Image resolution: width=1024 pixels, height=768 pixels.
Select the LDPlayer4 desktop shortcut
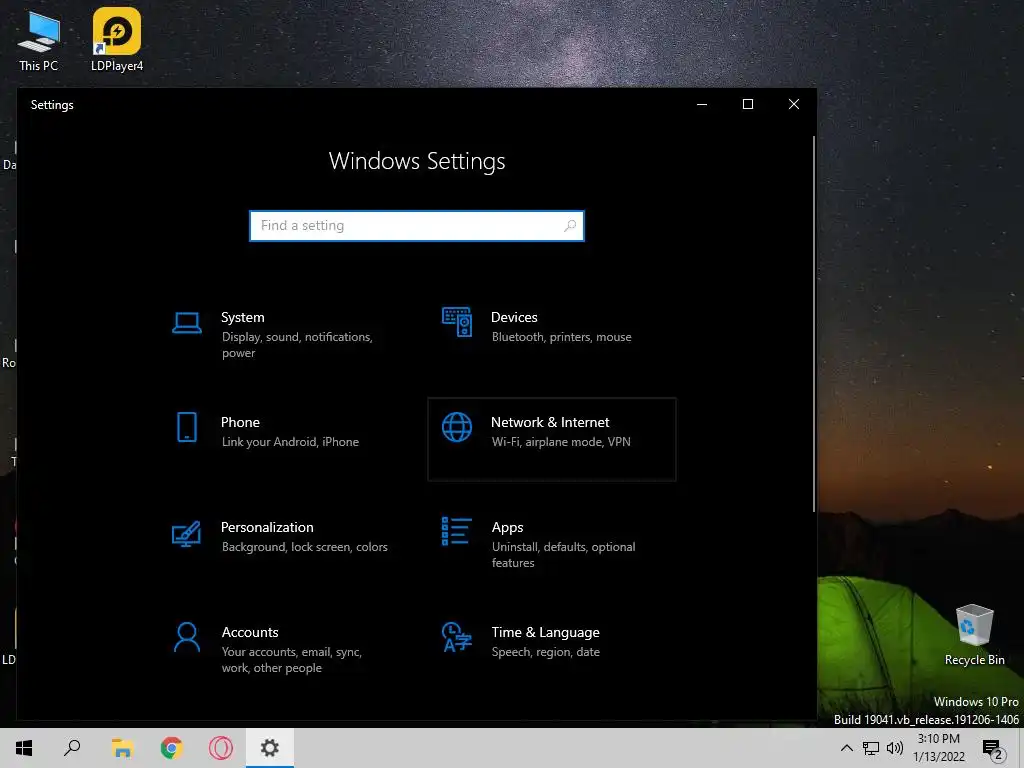pyautogui.click(x=117, y=39)
